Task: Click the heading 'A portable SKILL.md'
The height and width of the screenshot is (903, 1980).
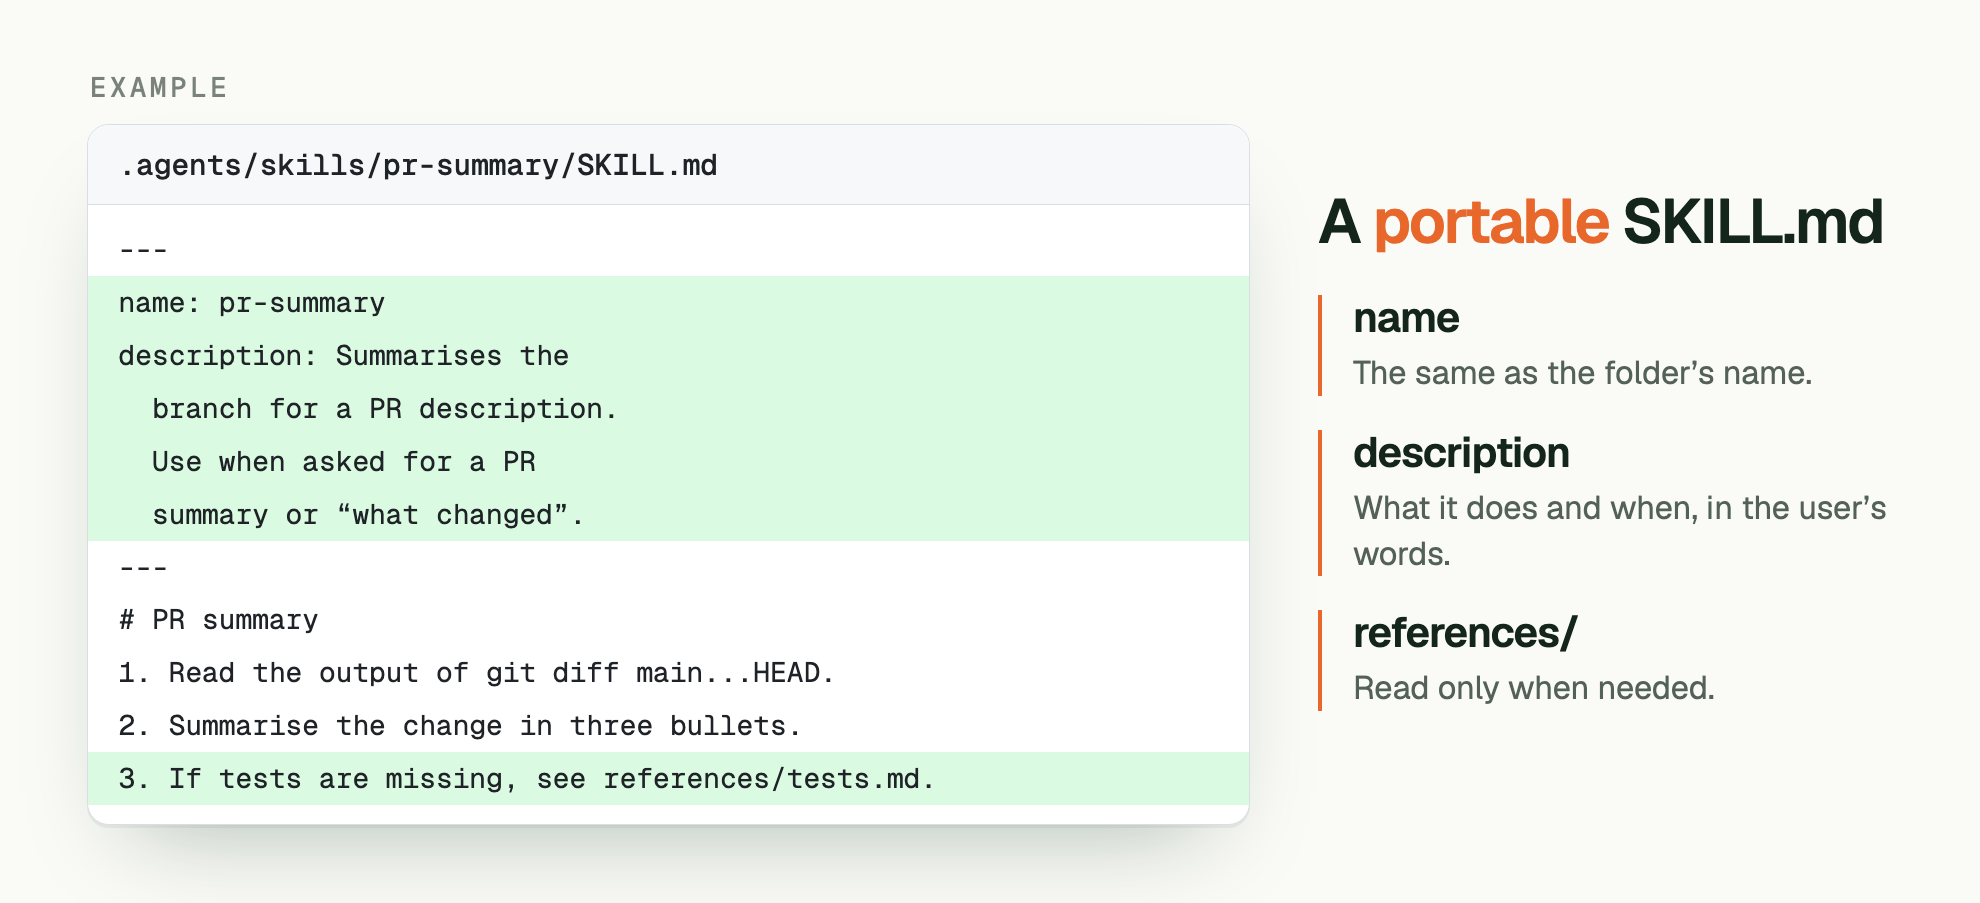Action: click(1601, 222)
